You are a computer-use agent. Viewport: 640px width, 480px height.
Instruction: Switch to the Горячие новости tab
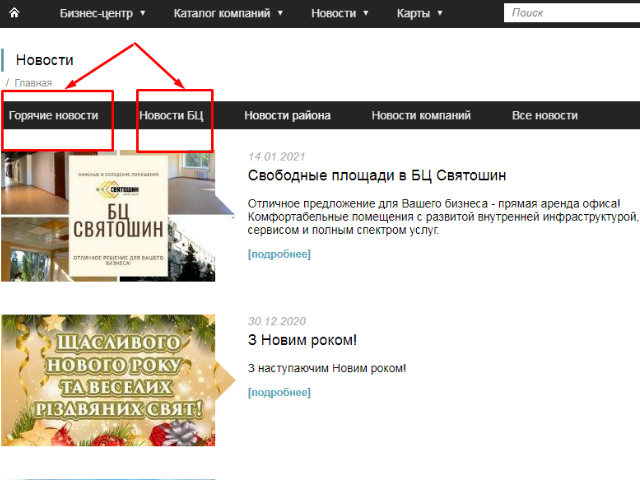[53, 116]
